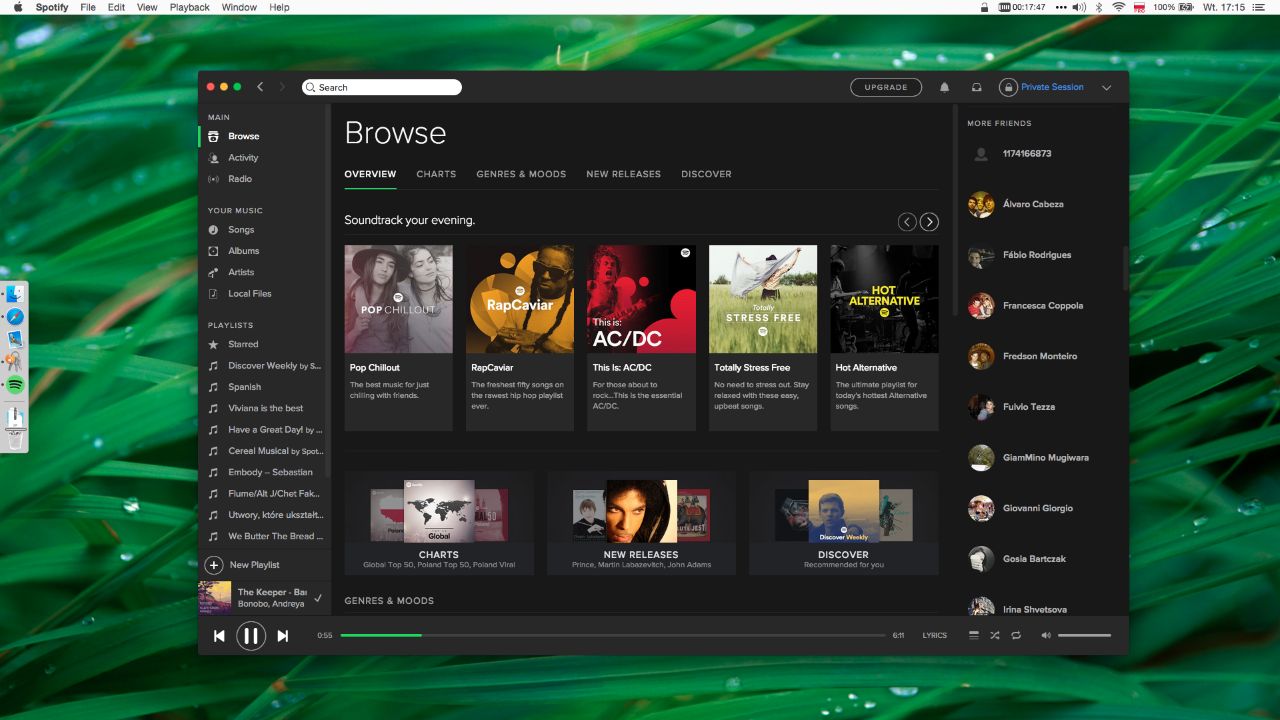Image resolution: width=1280 pixels, height=720 pixels.
Task: Open the Pop Chillout playlist cover
Action: point(398,299)
